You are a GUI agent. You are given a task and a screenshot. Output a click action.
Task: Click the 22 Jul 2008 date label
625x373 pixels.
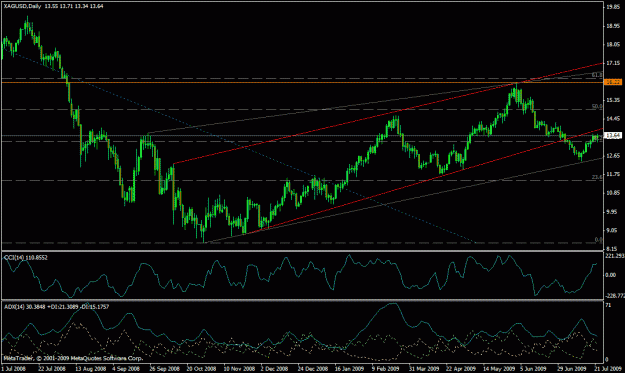coord(53,369)
